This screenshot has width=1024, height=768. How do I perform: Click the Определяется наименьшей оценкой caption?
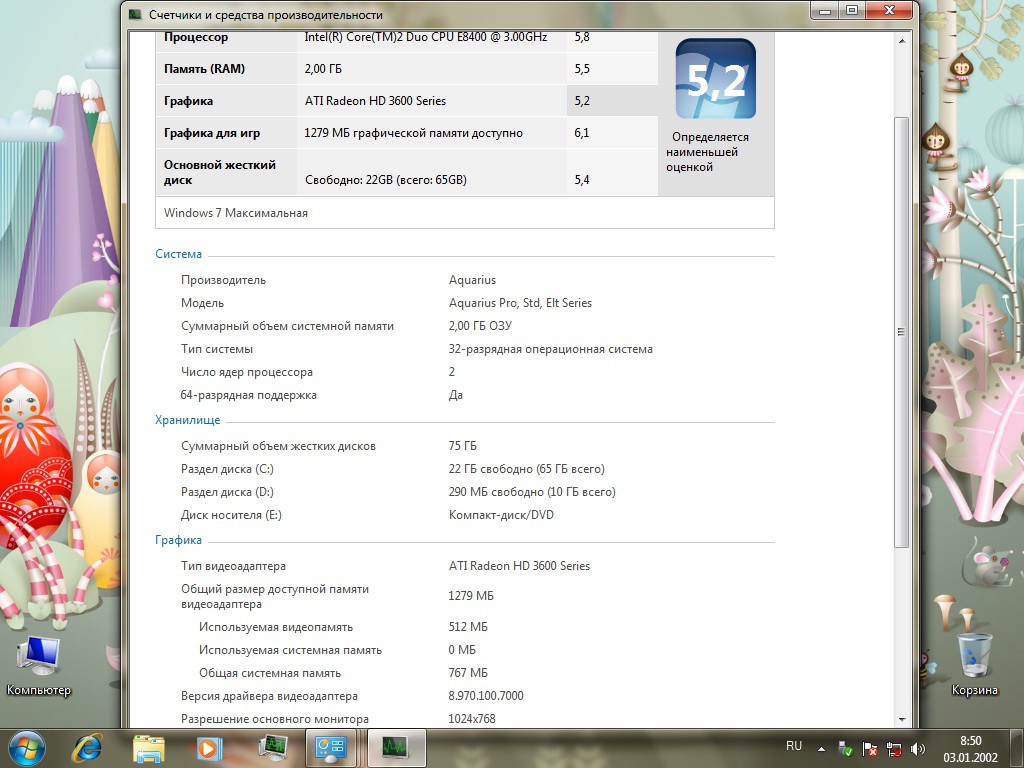tap(707, 152)
